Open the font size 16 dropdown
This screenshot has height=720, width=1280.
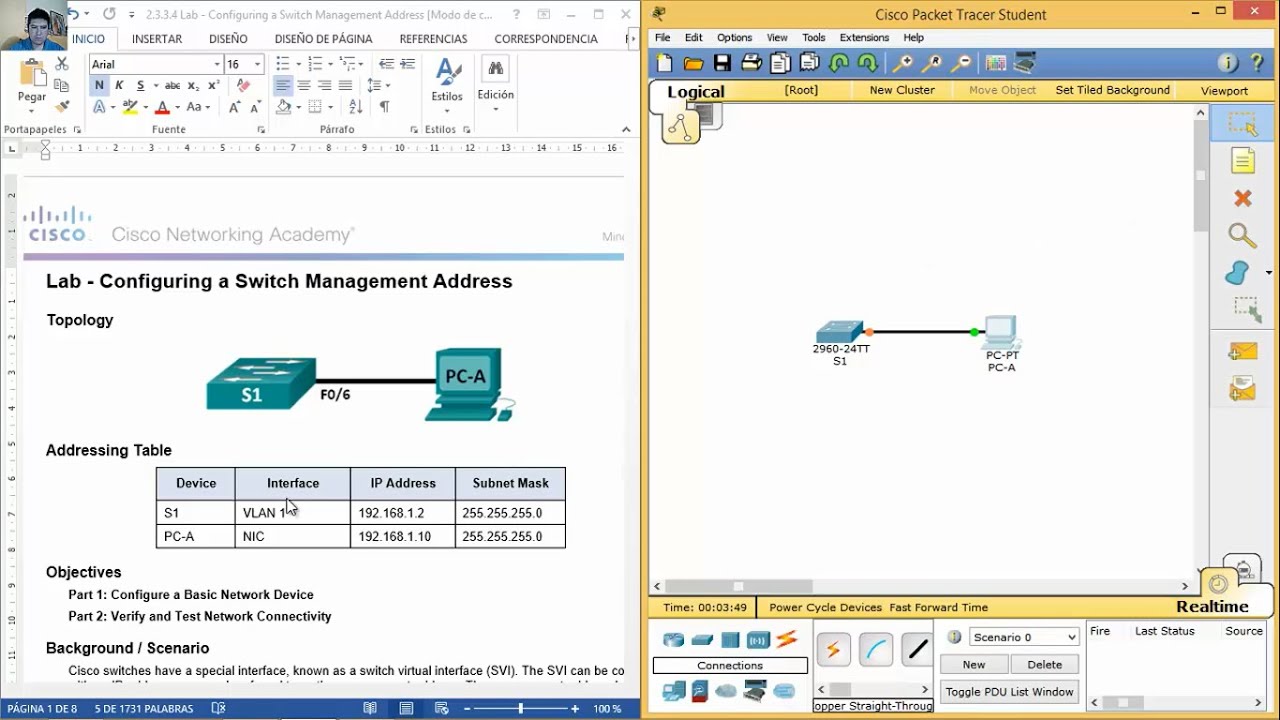[x=257, y=64]
